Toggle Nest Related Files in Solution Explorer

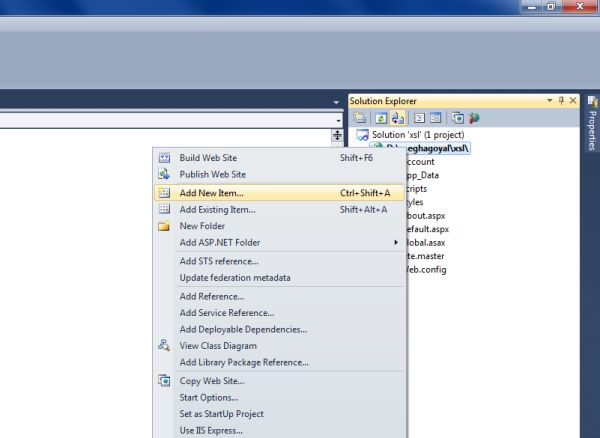click(x=398, y=118)
